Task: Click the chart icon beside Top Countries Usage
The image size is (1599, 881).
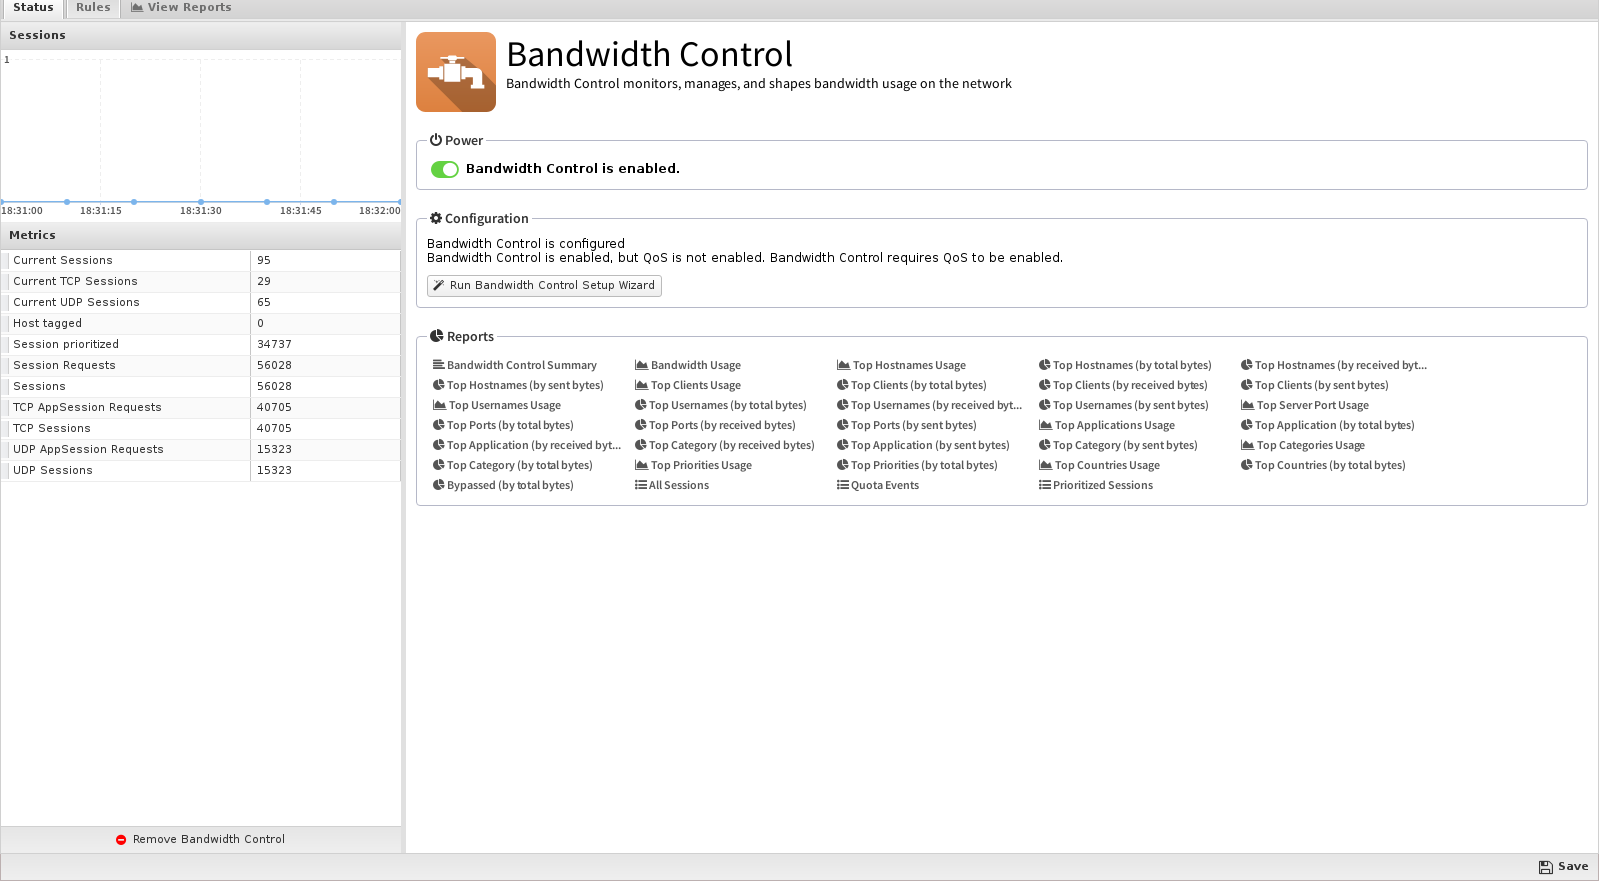Action: click(1045, 465)
